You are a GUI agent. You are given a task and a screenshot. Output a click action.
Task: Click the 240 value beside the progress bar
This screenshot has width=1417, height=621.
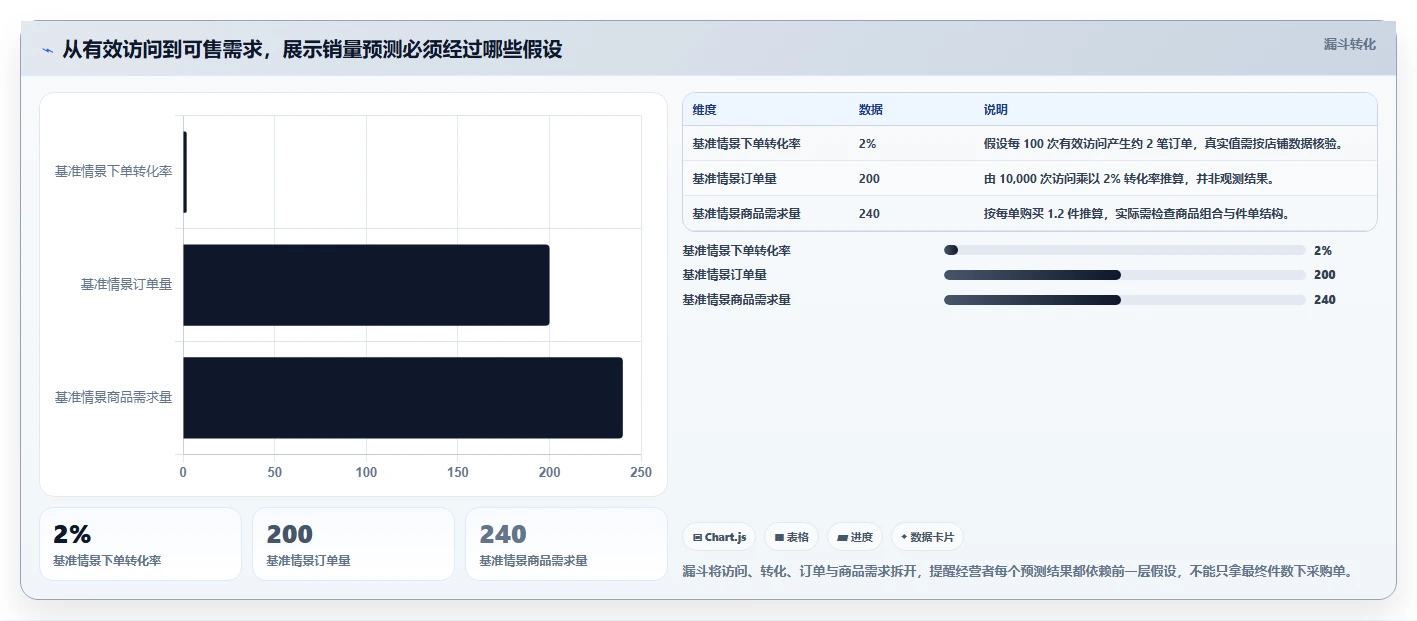tap(1325, 300)
